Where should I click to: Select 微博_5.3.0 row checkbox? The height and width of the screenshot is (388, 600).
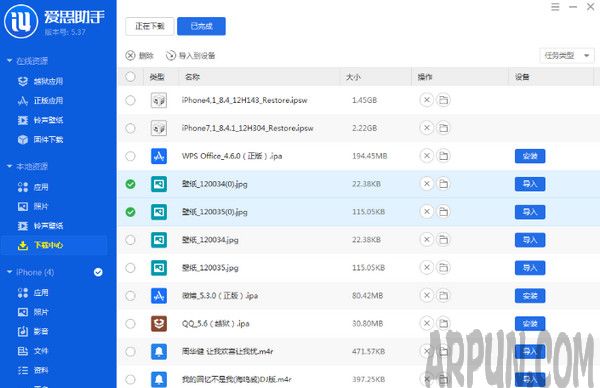click(130, 295)
